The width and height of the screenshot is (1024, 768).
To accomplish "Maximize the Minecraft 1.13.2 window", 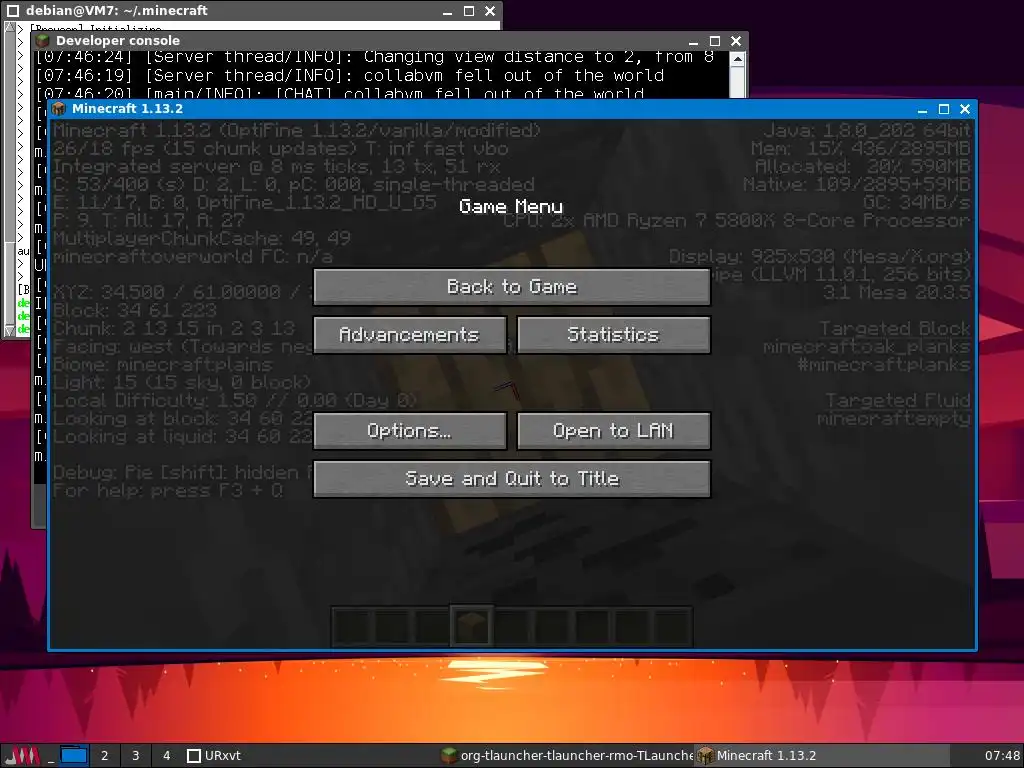I will point(944,109).
